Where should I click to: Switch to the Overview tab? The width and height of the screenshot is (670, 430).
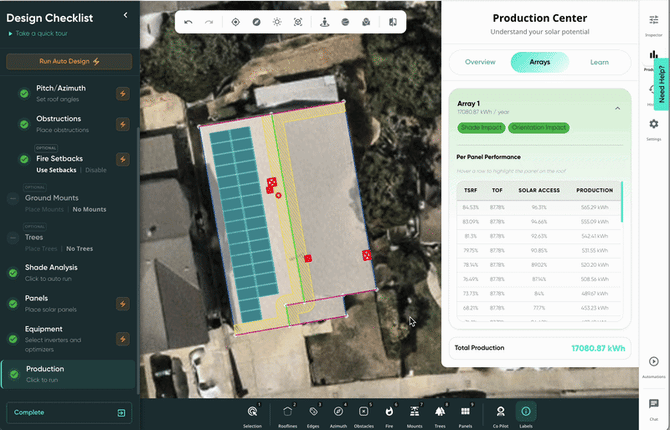[480, 62]
